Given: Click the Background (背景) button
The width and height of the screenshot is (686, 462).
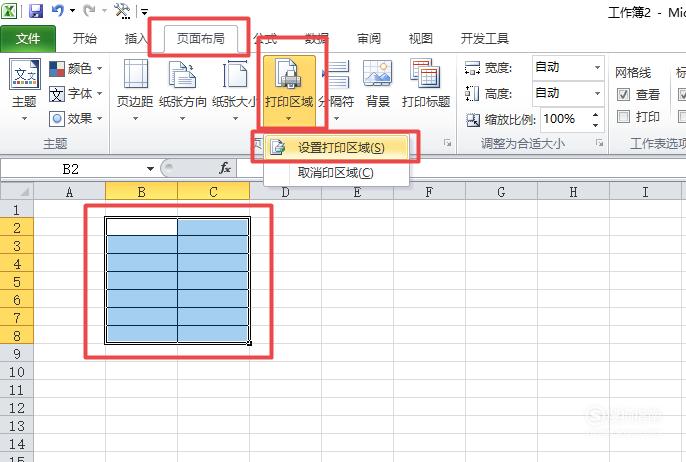Looking at the screenshot, I should pyautogui.click(x=378, y=85).
